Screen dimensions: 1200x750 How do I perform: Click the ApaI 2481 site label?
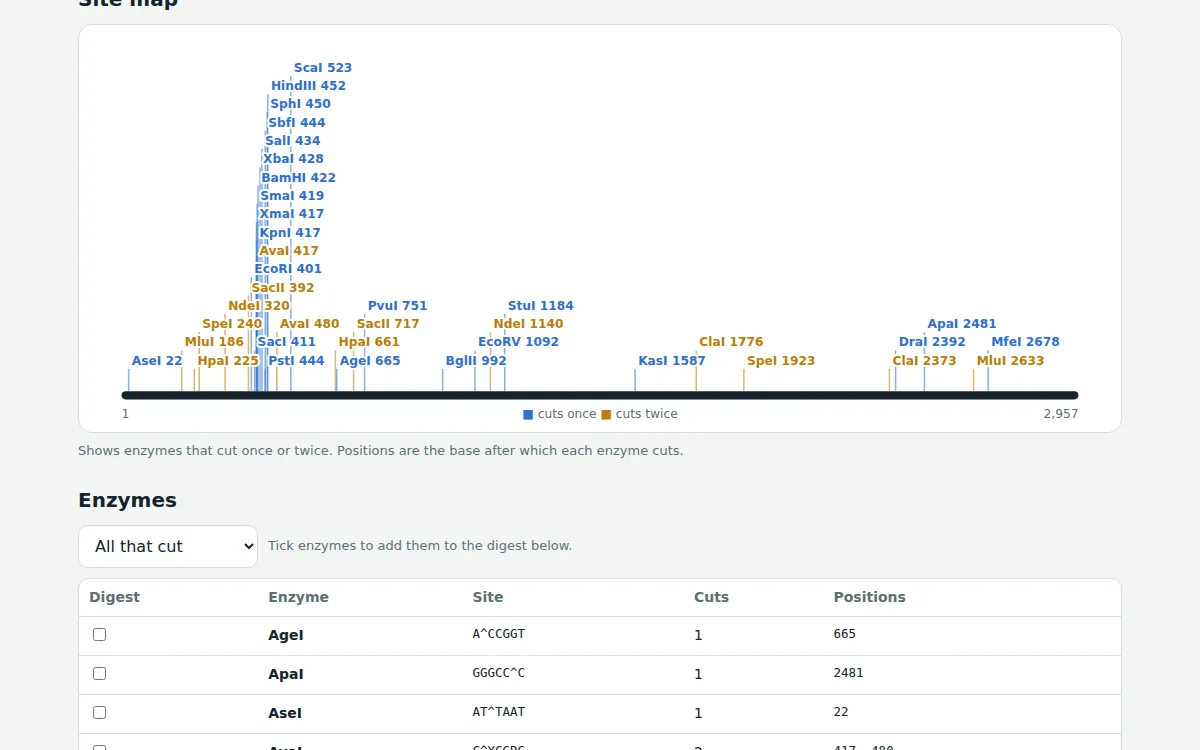962,324
